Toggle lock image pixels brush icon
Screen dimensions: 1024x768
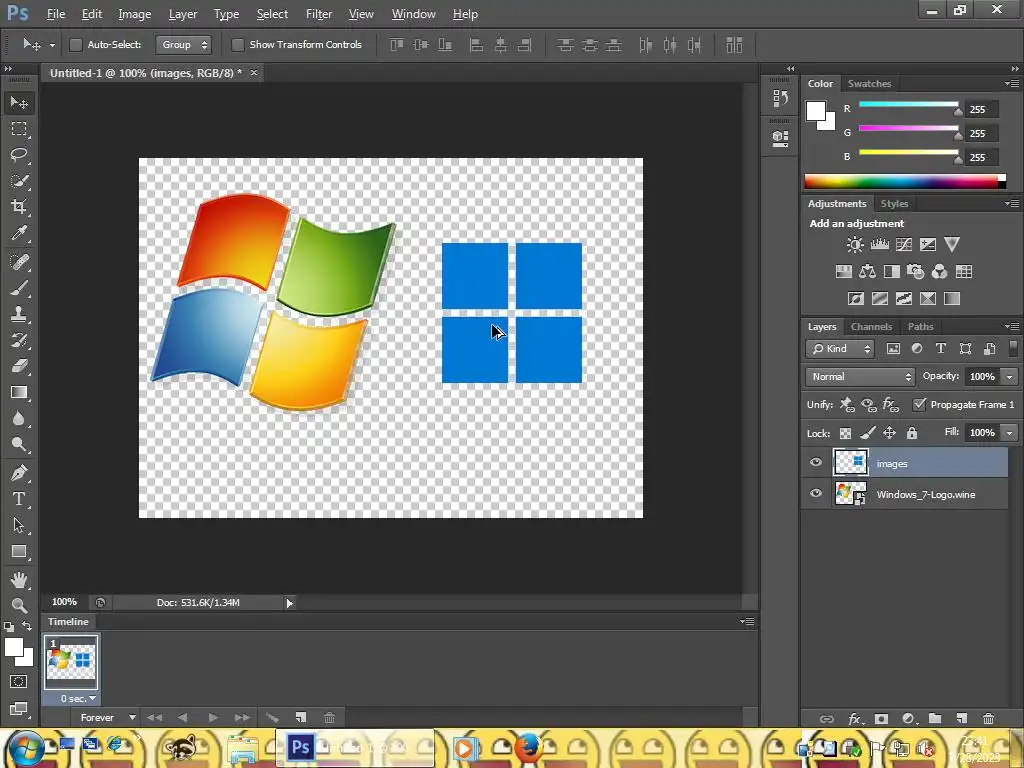(867, 433)
